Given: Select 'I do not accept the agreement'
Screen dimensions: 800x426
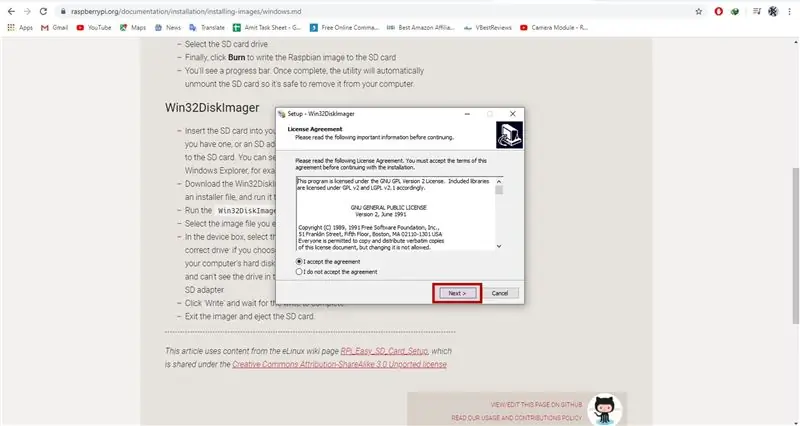Looking at the screenshot, I should click(x=337, y=272).
